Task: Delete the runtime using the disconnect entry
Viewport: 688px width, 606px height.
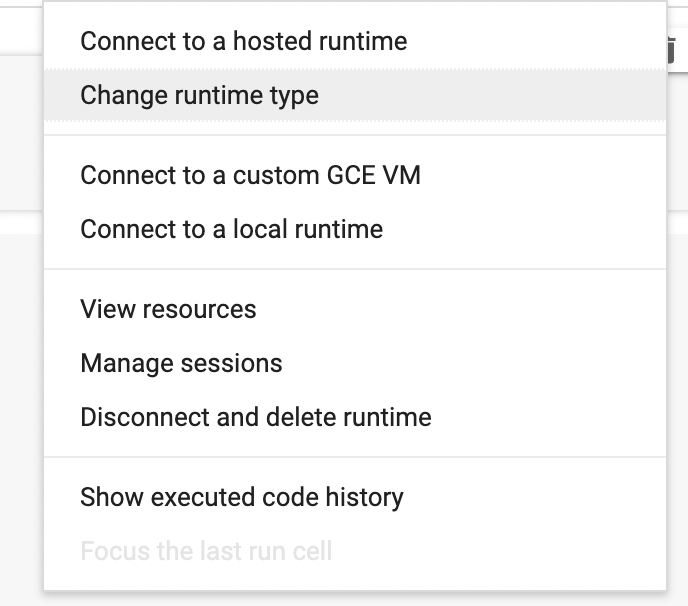Action: (255, 418)
